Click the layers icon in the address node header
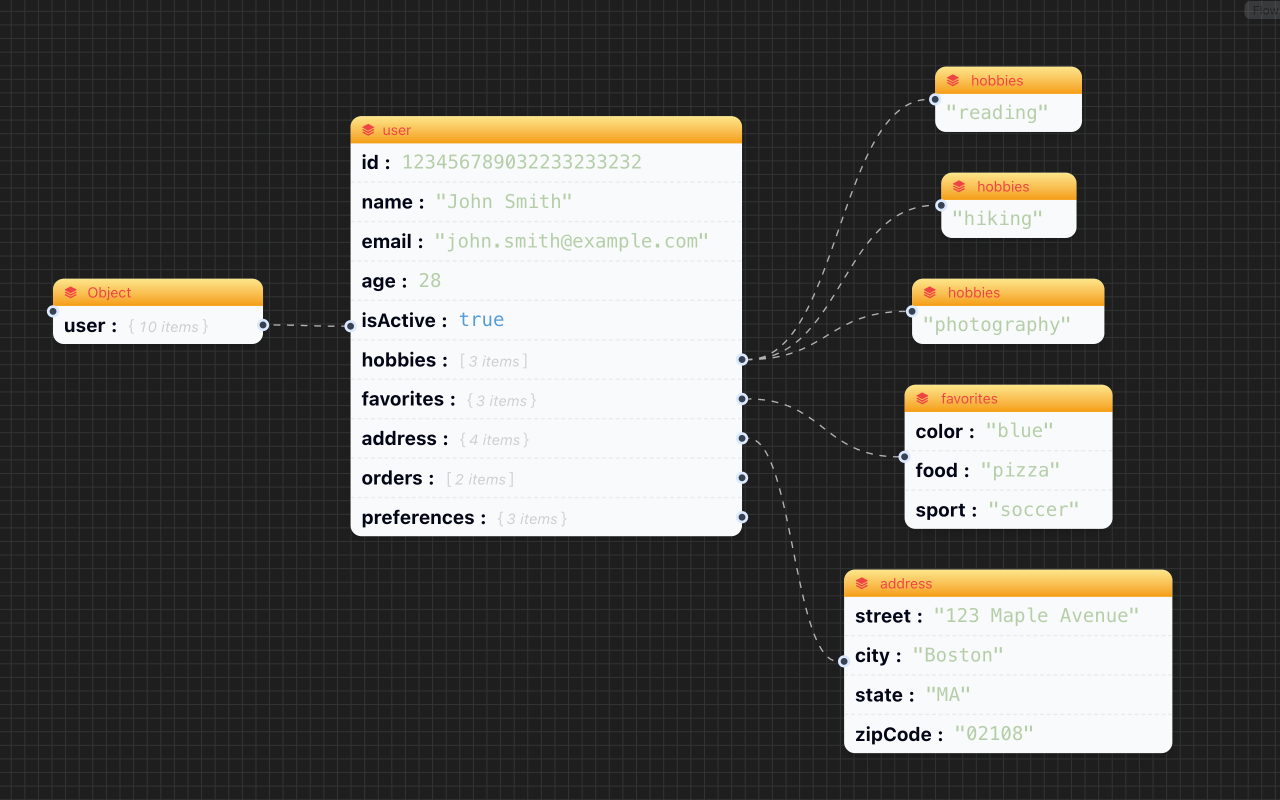This screenshot has width=1280, height=800. 862,584
